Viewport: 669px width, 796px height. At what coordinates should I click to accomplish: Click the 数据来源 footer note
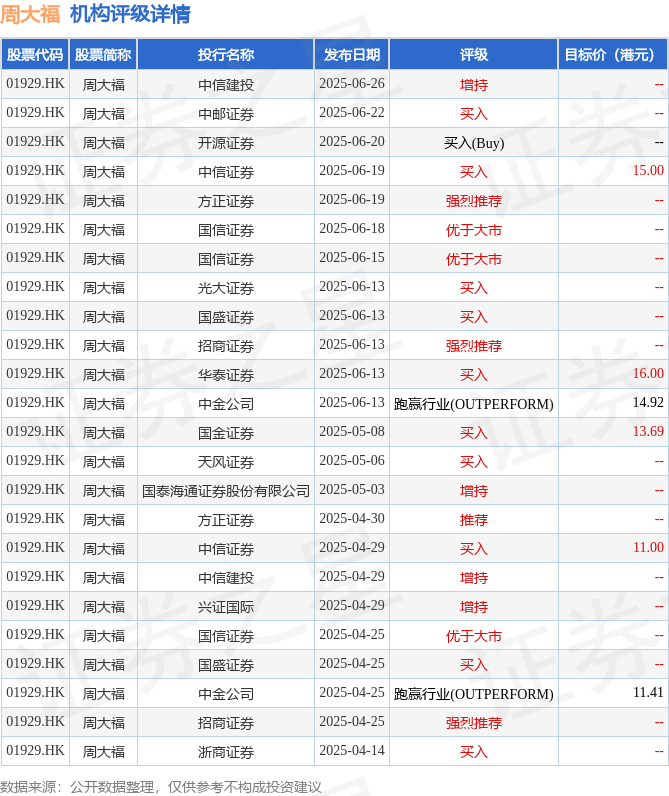(x=160, y=787)
